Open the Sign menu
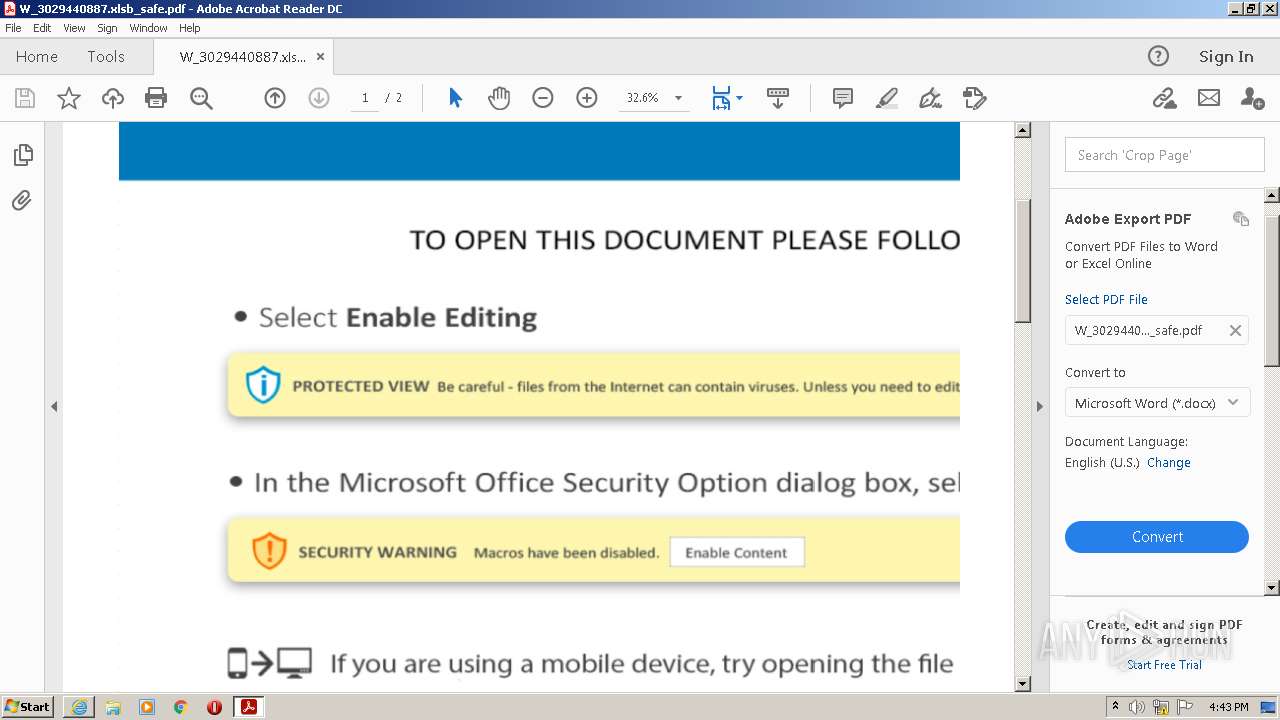 (107, 28)
